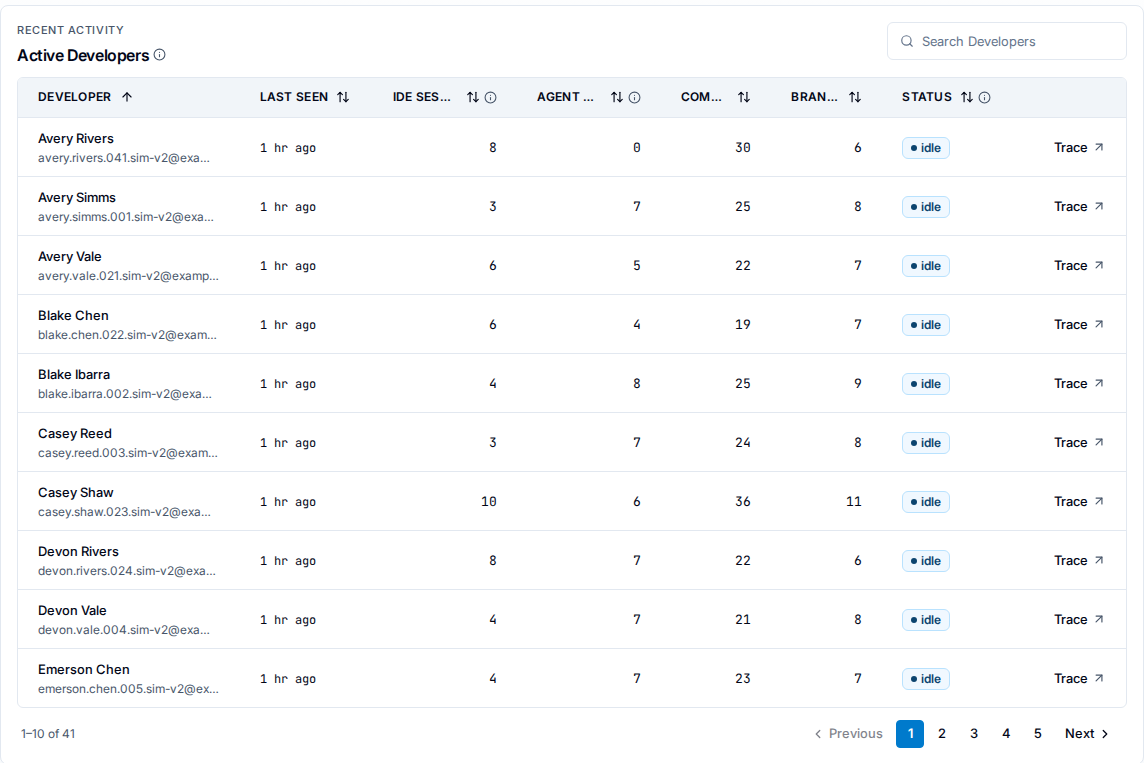Click the LAST SEEN column header
The height and width of the screenshot is (763, 1144).
tap(294, 97)
